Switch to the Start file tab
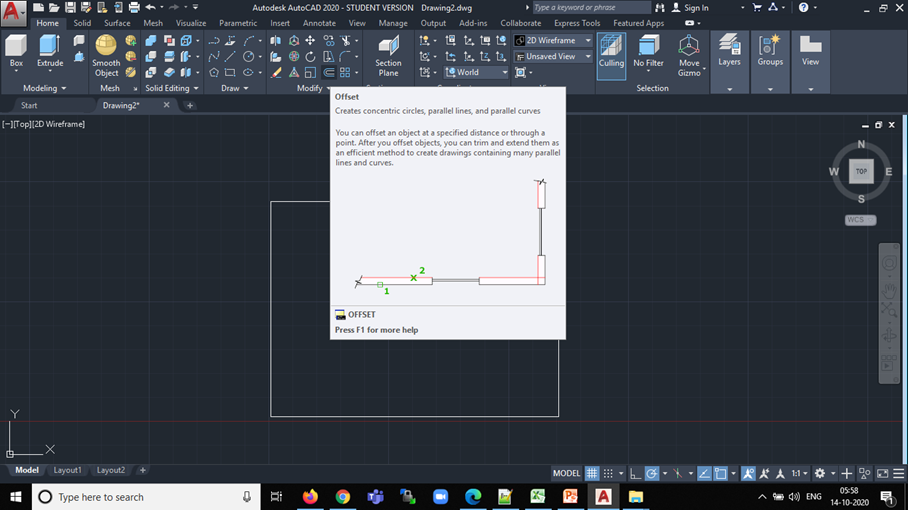 point(29,105)
